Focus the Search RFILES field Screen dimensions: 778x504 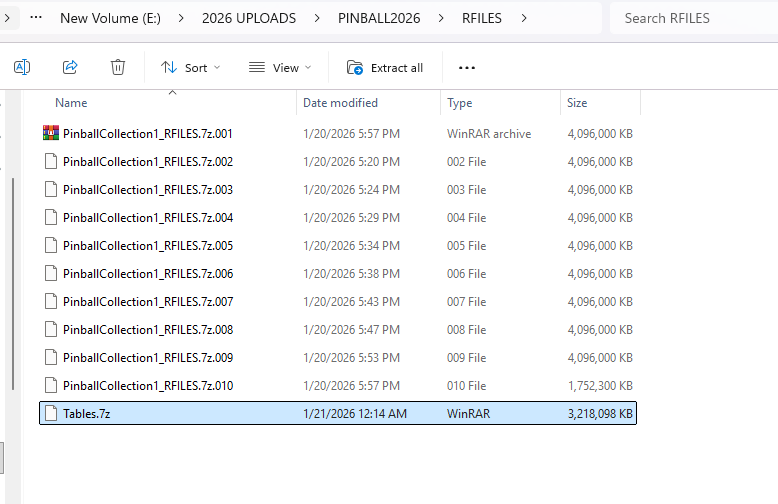pos(694,18)
